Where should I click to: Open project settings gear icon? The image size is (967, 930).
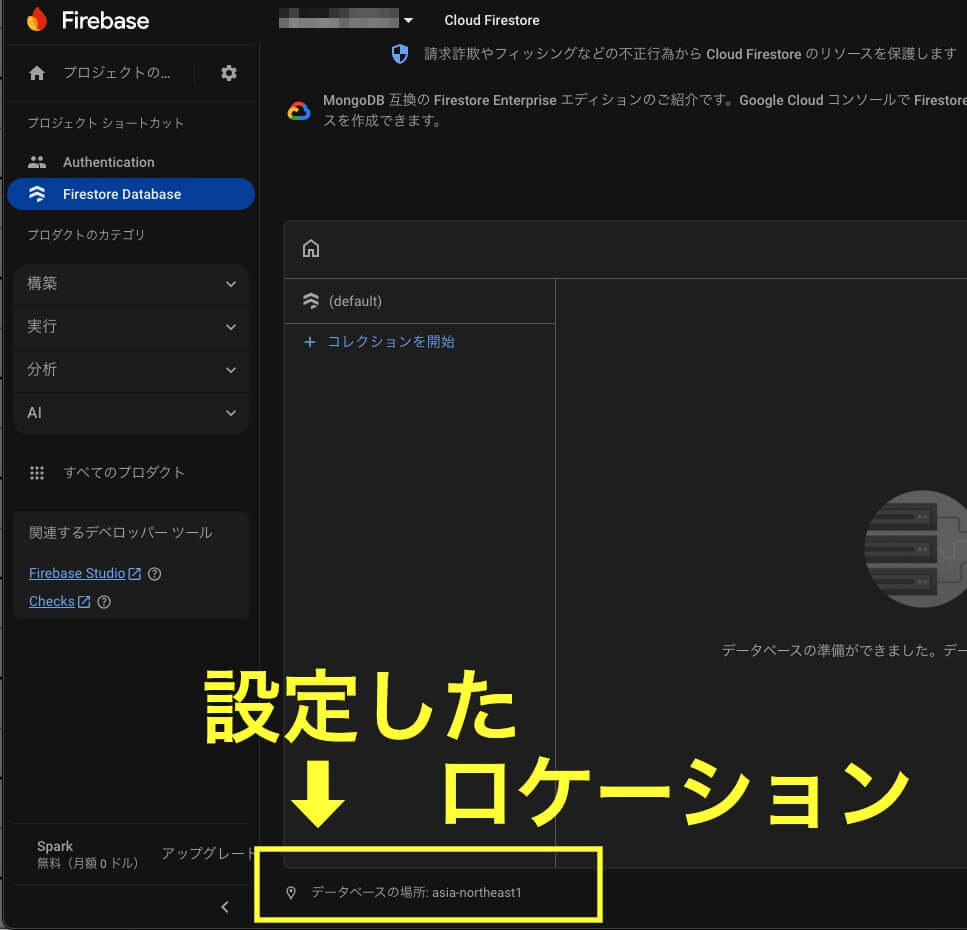229,73
